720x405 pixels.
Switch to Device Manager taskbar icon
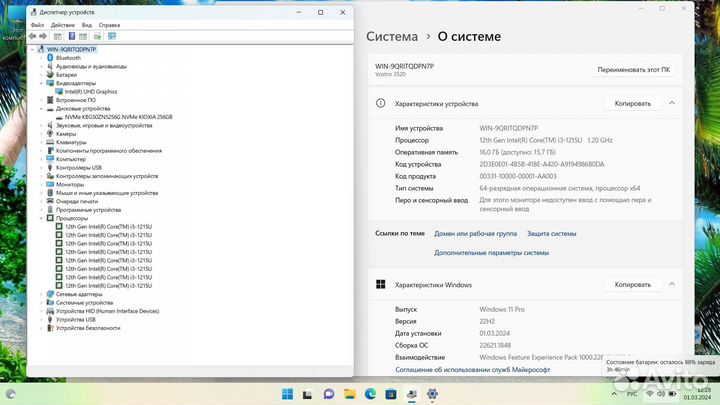tap(412, 394)
